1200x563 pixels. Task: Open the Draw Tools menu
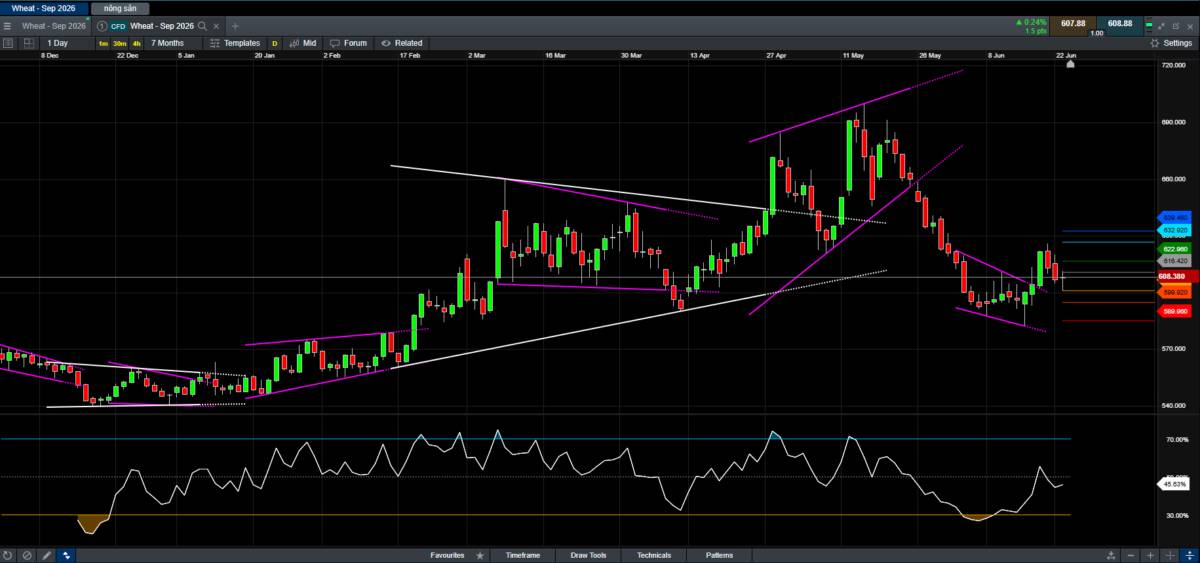[588, 555]
